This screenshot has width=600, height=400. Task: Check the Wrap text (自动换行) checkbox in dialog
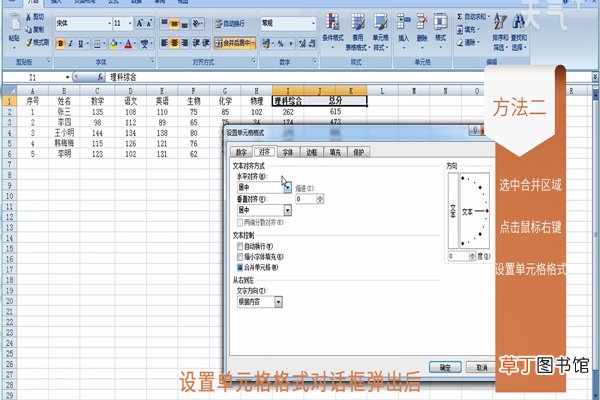(240, 246)
